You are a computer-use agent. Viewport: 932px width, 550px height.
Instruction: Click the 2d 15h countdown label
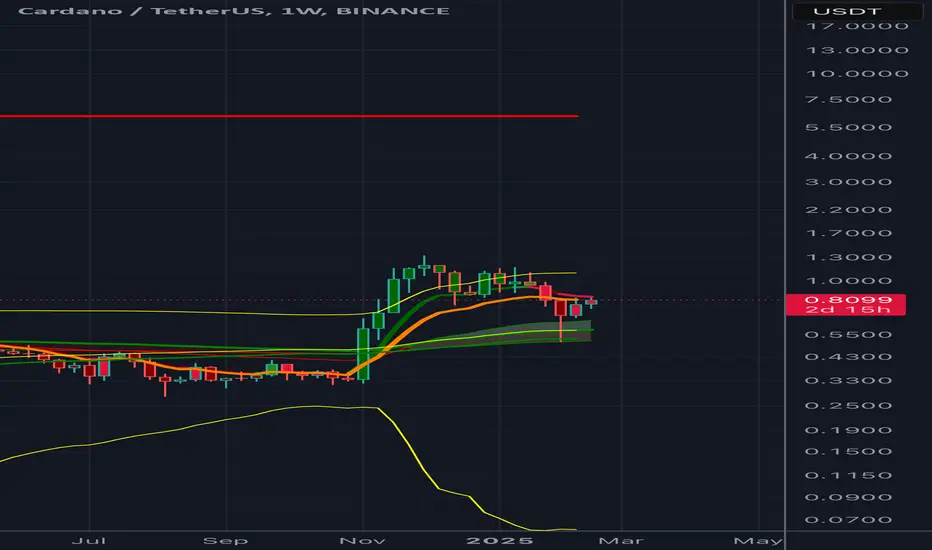[848, 310]
